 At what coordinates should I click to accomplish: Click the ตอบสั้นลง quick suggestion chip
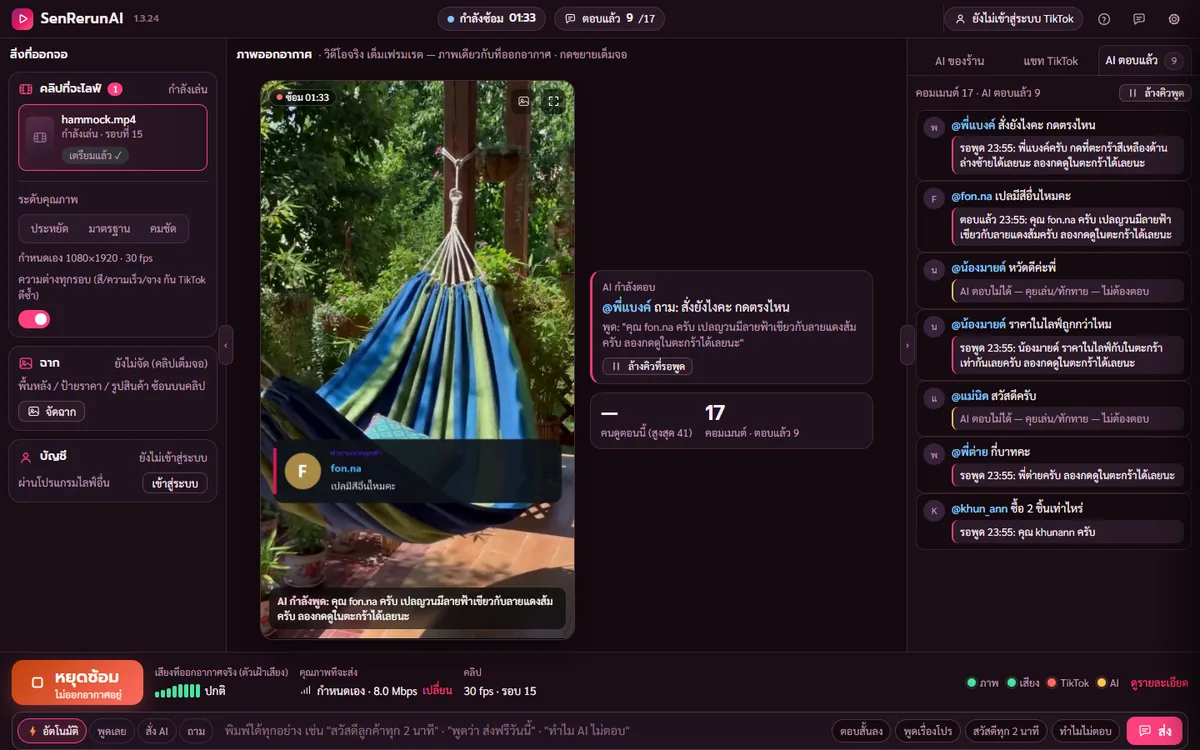tap(861, 731)
